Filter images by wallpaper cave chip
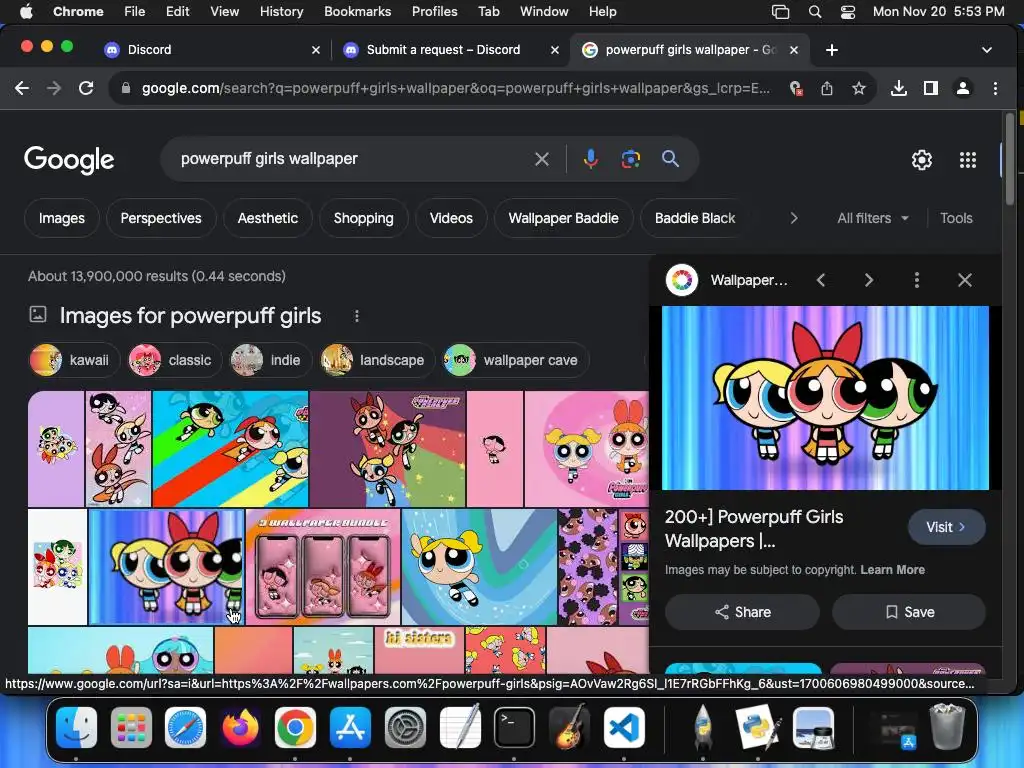Screen dimensions: 1024x768 tap(515, 360)
